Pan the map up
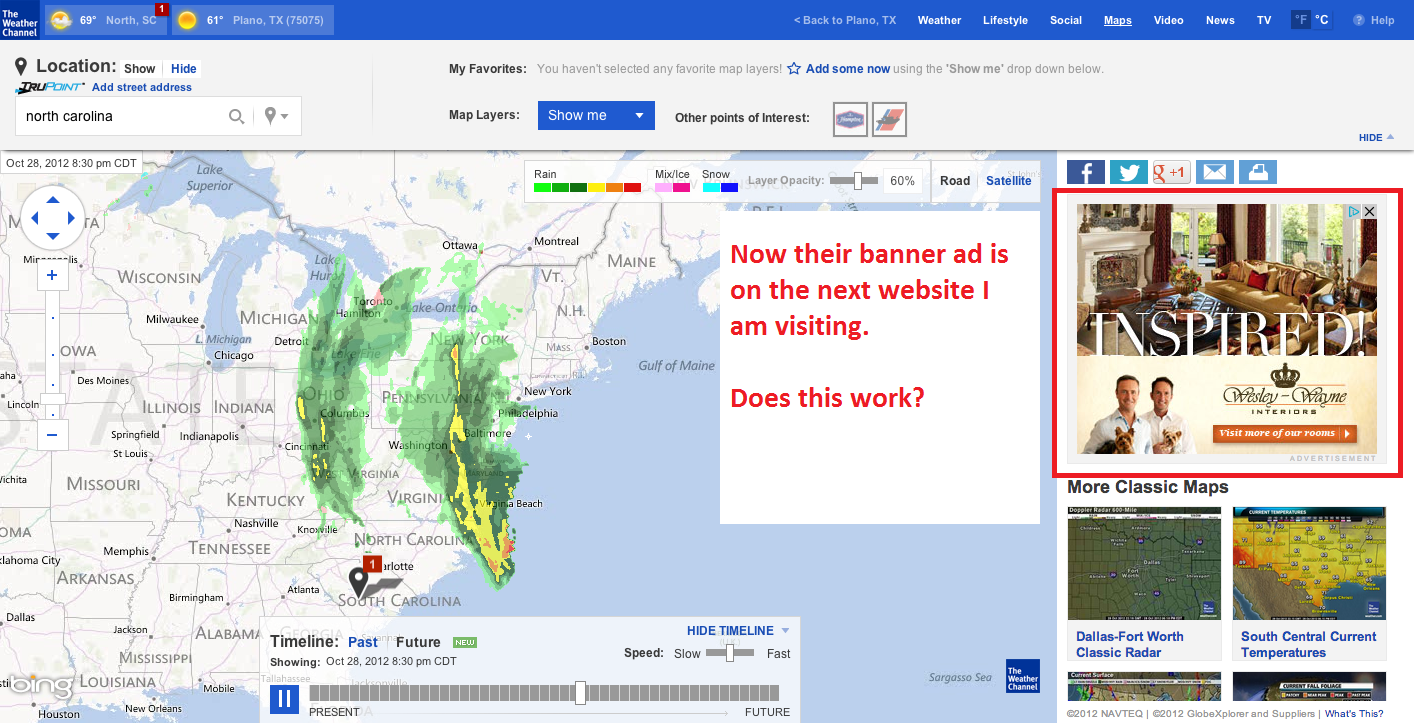The height and width of the screenshot is (723, 1414). coord(54,198)
